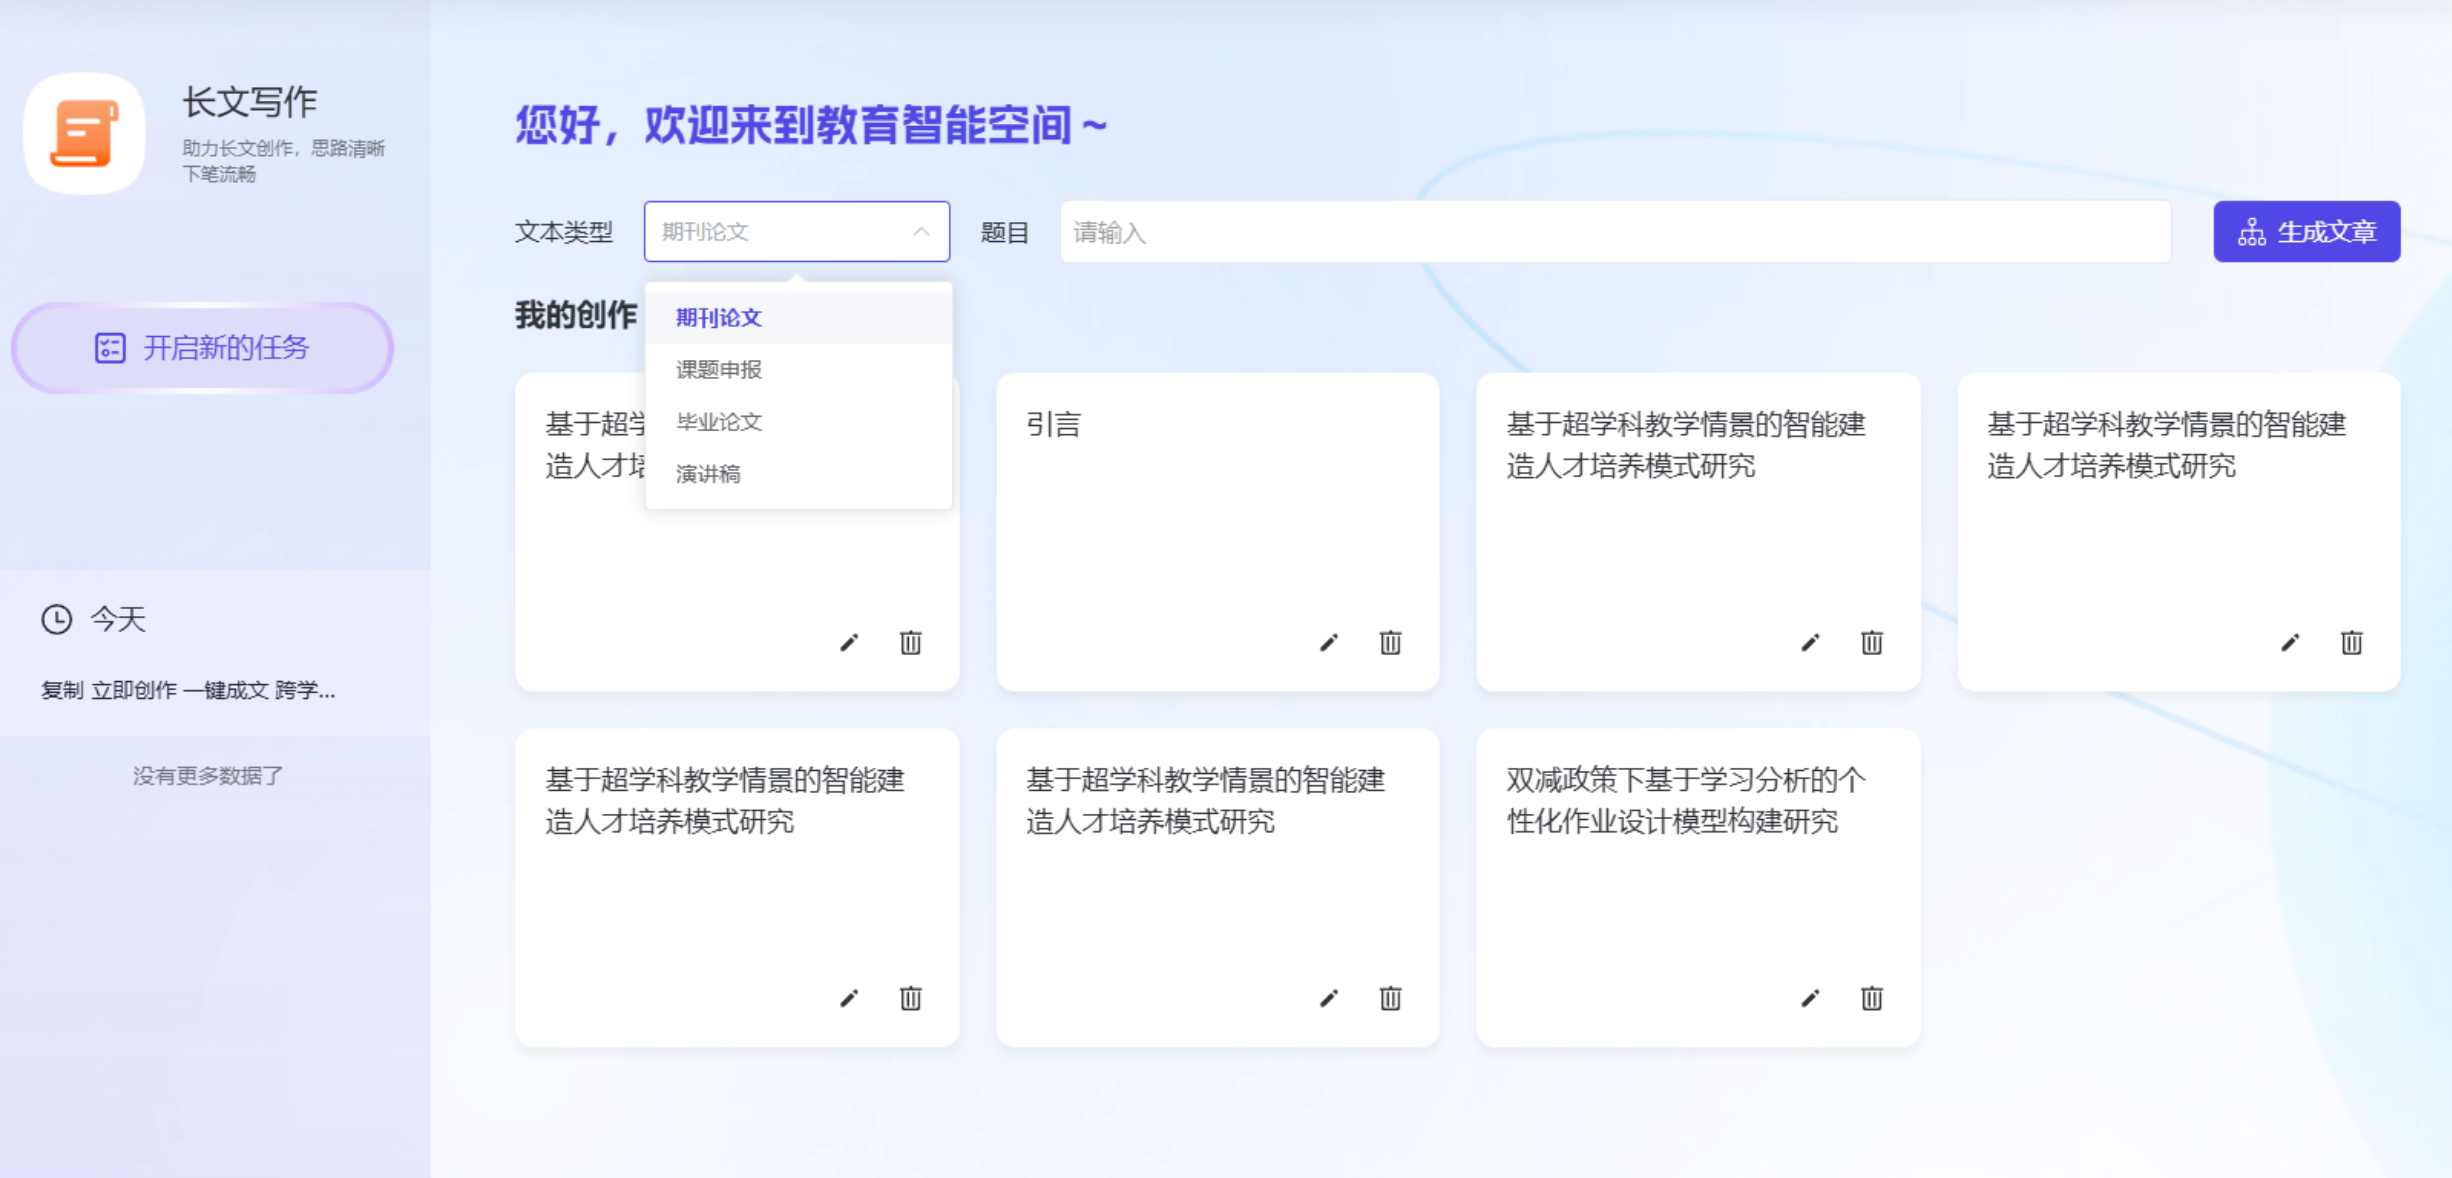Click the trash icon on the bottom-left card
Image resolution: width=2452 pixels, height=1178 pixels.
pos(910,998)
